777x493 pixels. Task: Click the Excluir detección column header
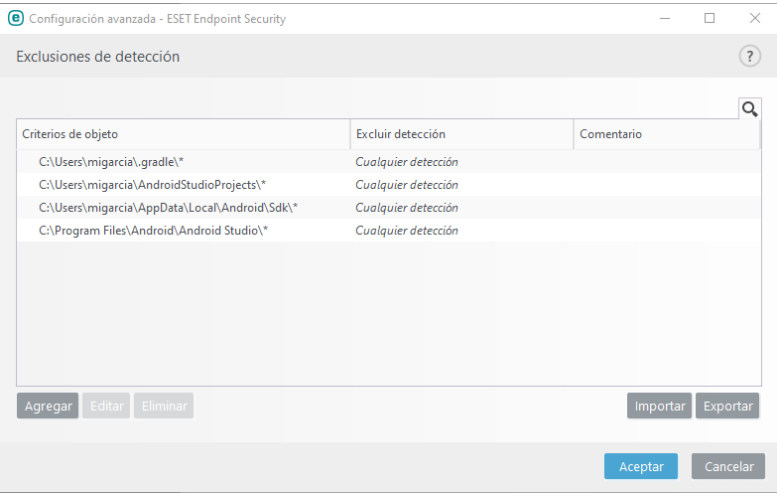461,134
